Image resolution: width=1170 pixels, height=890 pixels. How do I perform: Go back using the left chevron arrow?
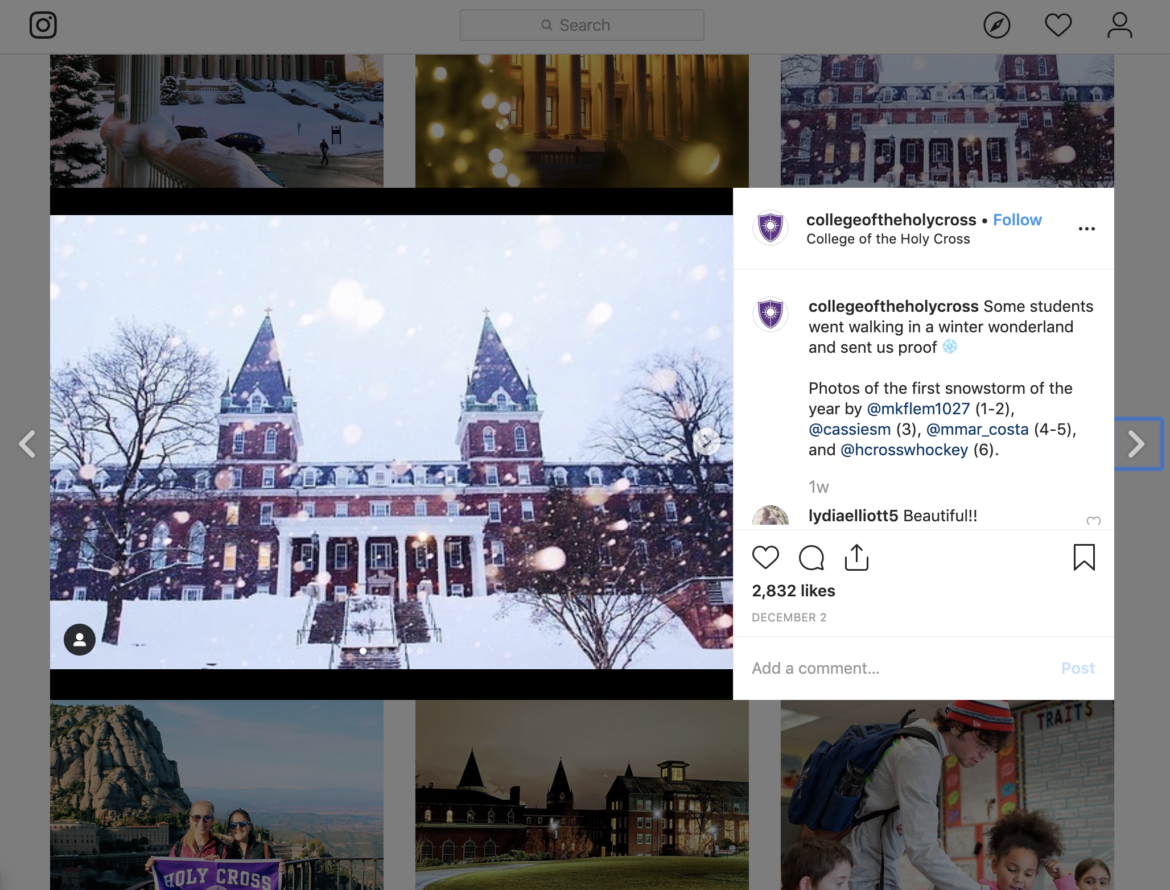[28, 444]
